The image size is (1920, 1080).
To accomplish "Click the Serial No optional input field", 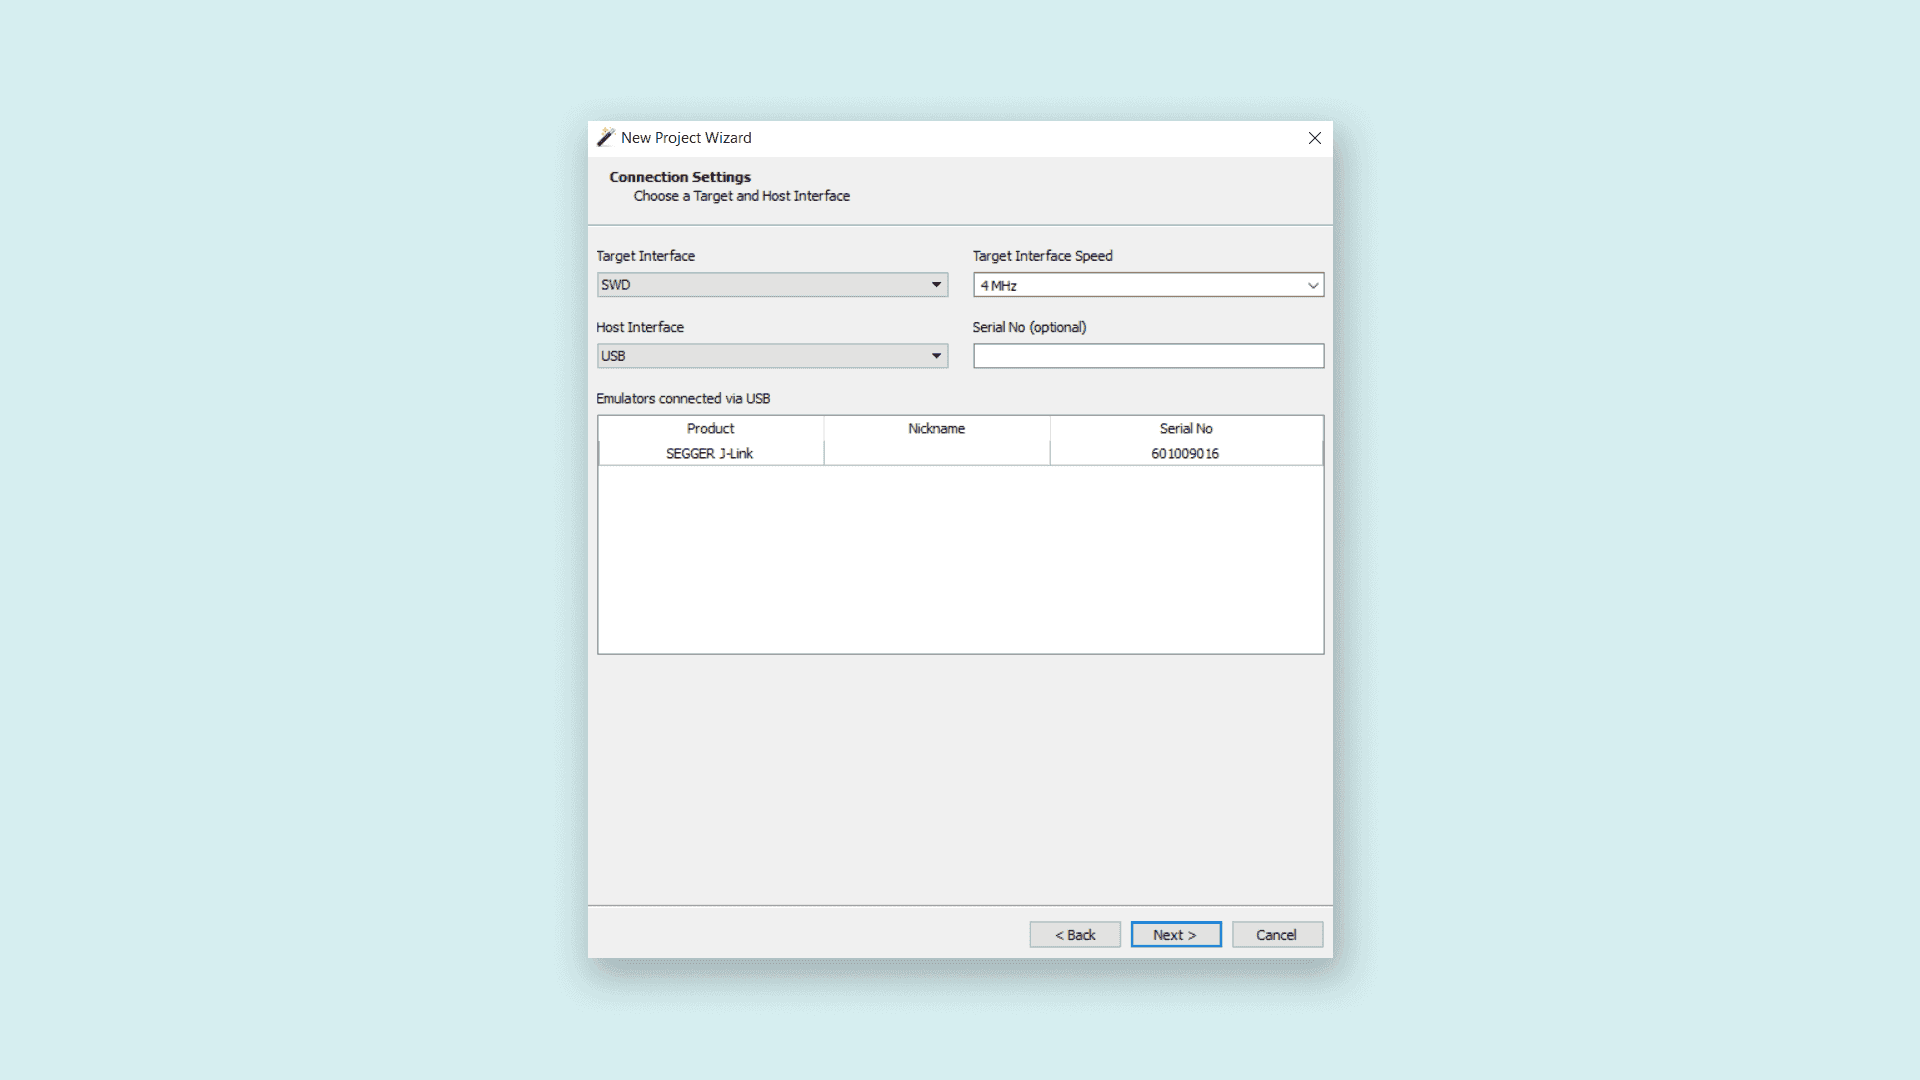I will point(1148,356).
